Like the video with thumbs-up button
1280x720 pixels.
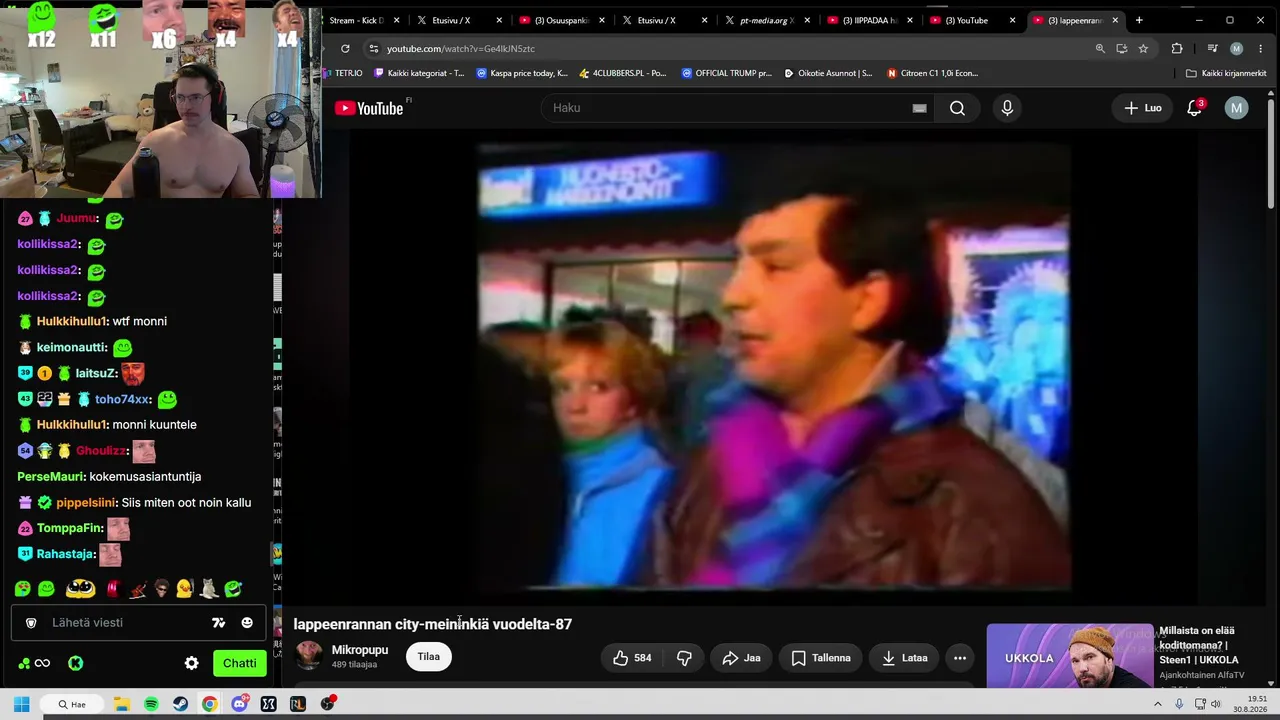point(632,658)
